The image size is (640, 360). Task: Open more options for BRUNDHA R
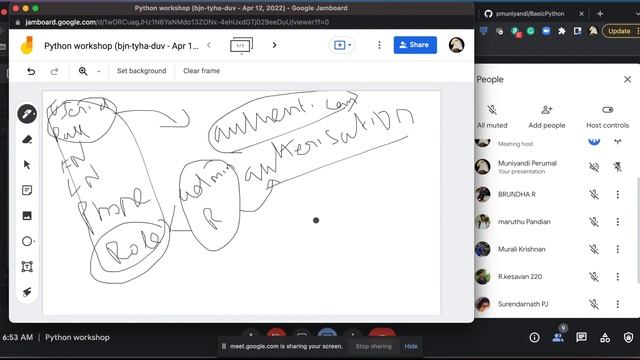point(618,194)
